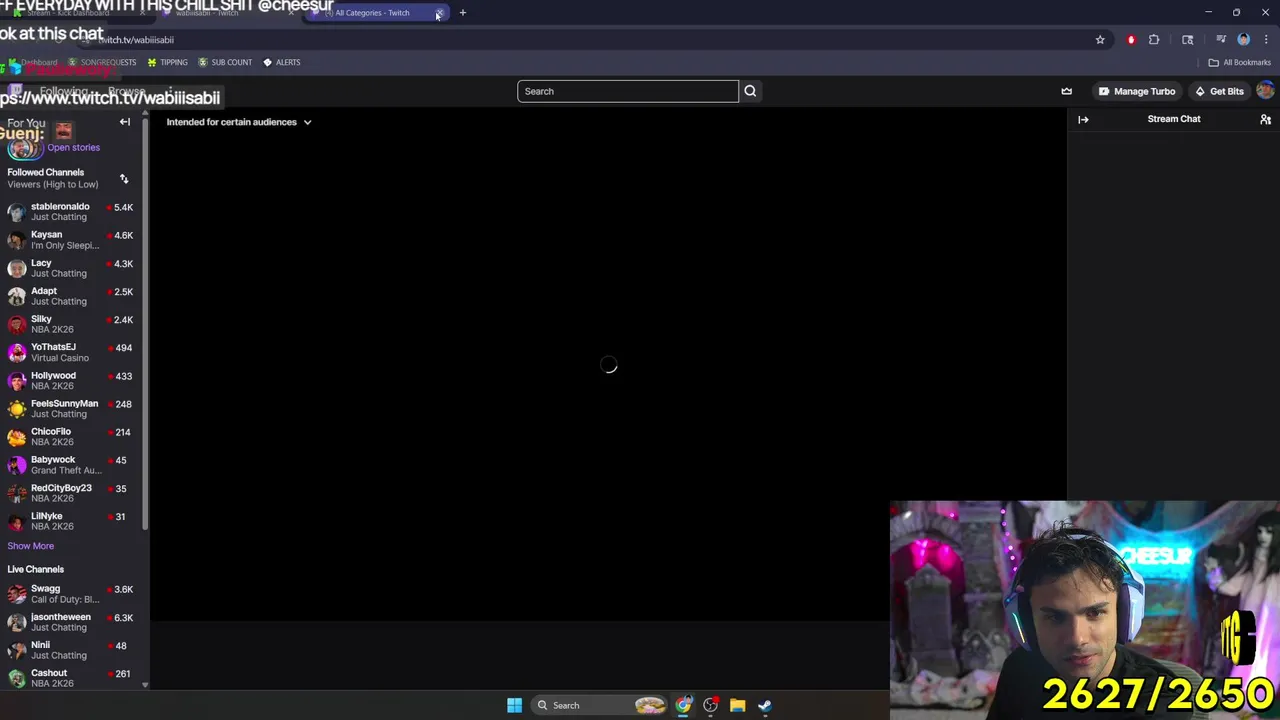Open the Prime loot crown icon
This screenshot has height=720, width=1280.
tap(1066, 91)
